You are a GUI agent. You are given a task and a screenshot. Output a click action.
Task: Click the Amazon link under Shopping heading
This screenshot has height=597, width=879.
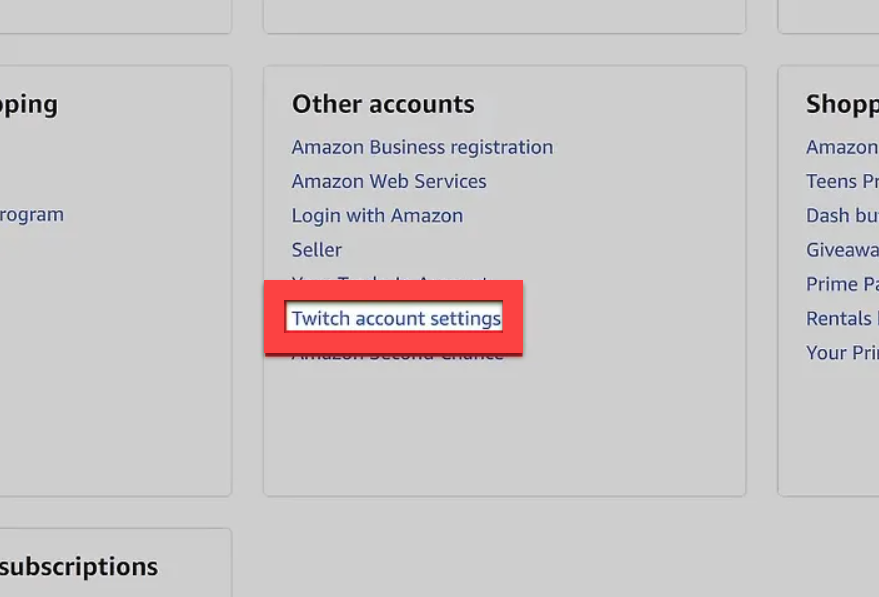(840, 147)
